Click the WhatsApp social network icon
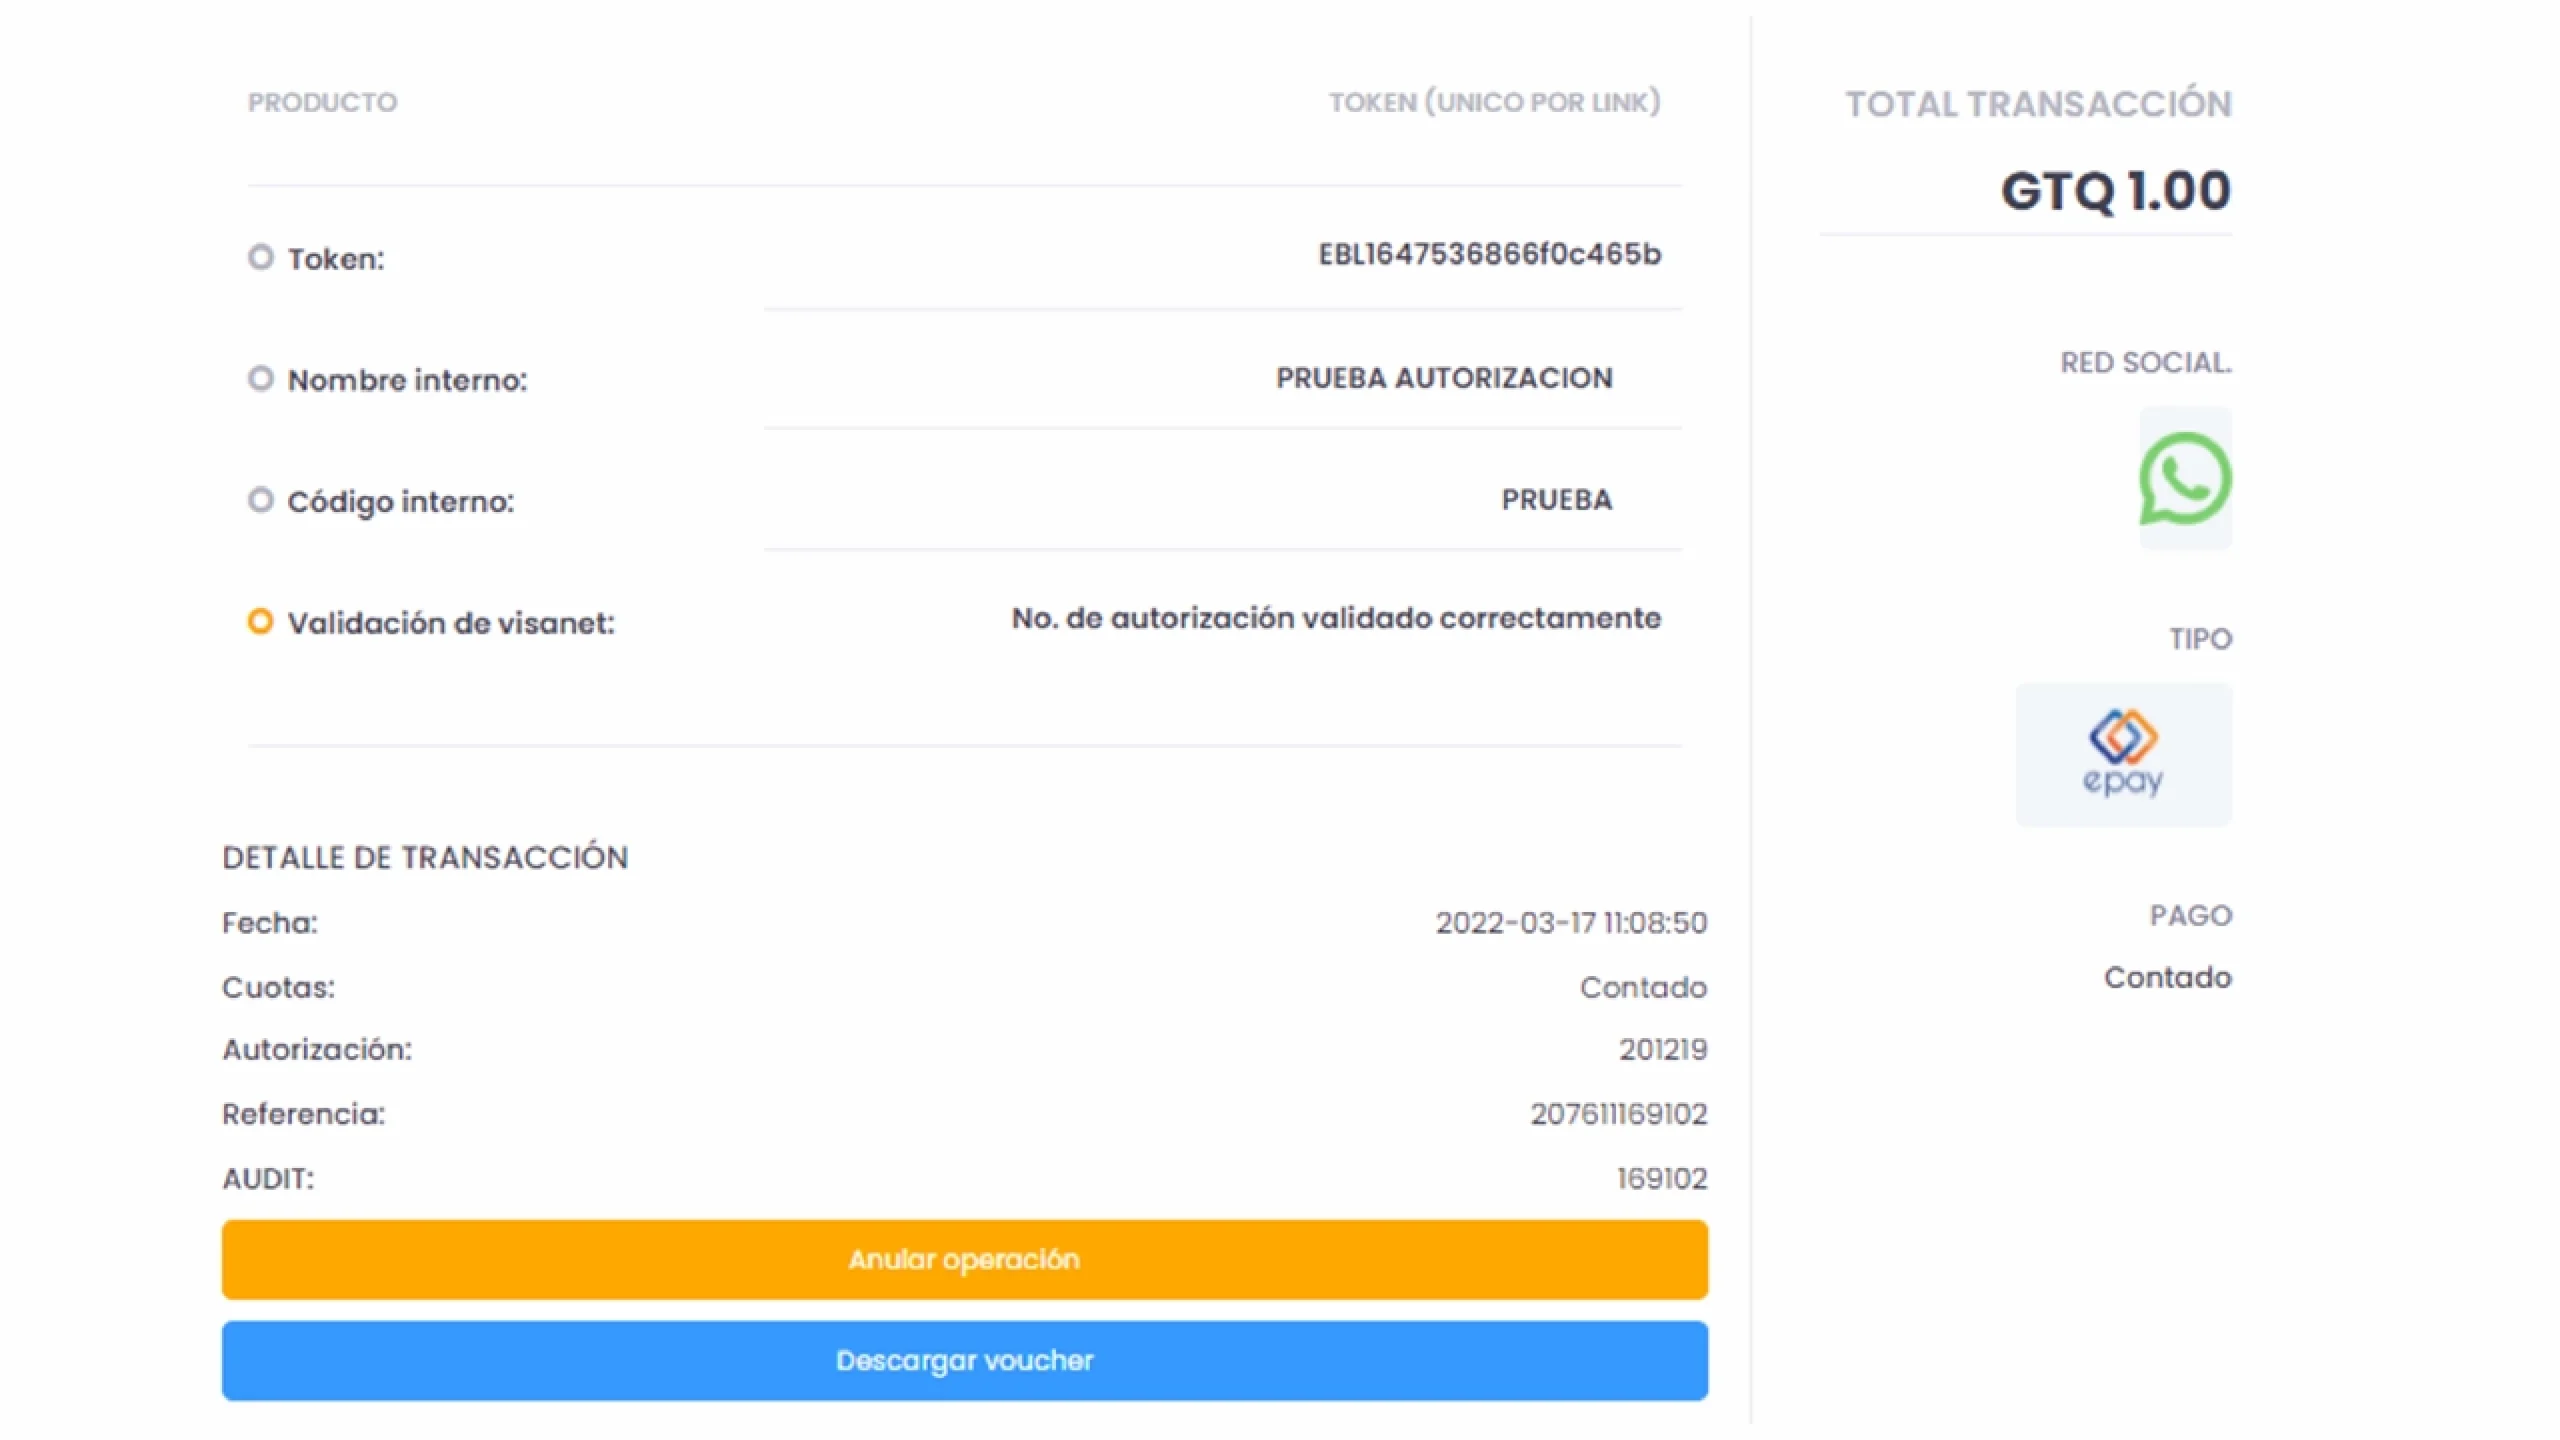Viewport: 2560px width, 1440px height. click(x=2185, y=478)
